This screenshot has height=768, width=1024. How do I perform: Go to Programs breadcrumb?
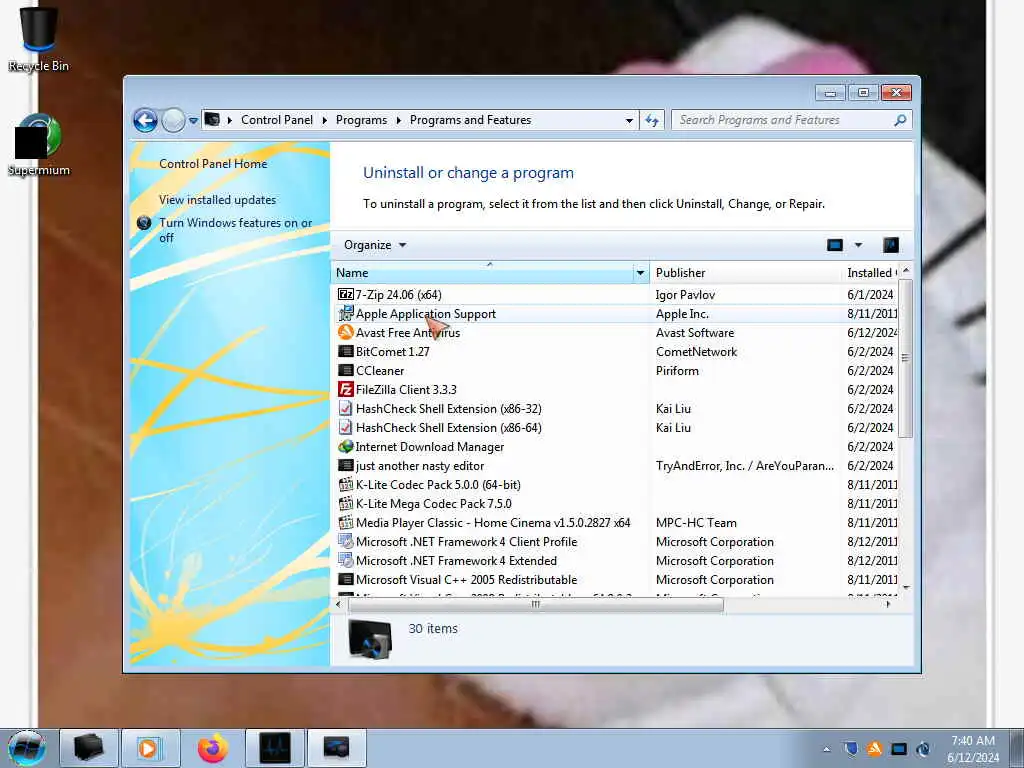(361, 120)
